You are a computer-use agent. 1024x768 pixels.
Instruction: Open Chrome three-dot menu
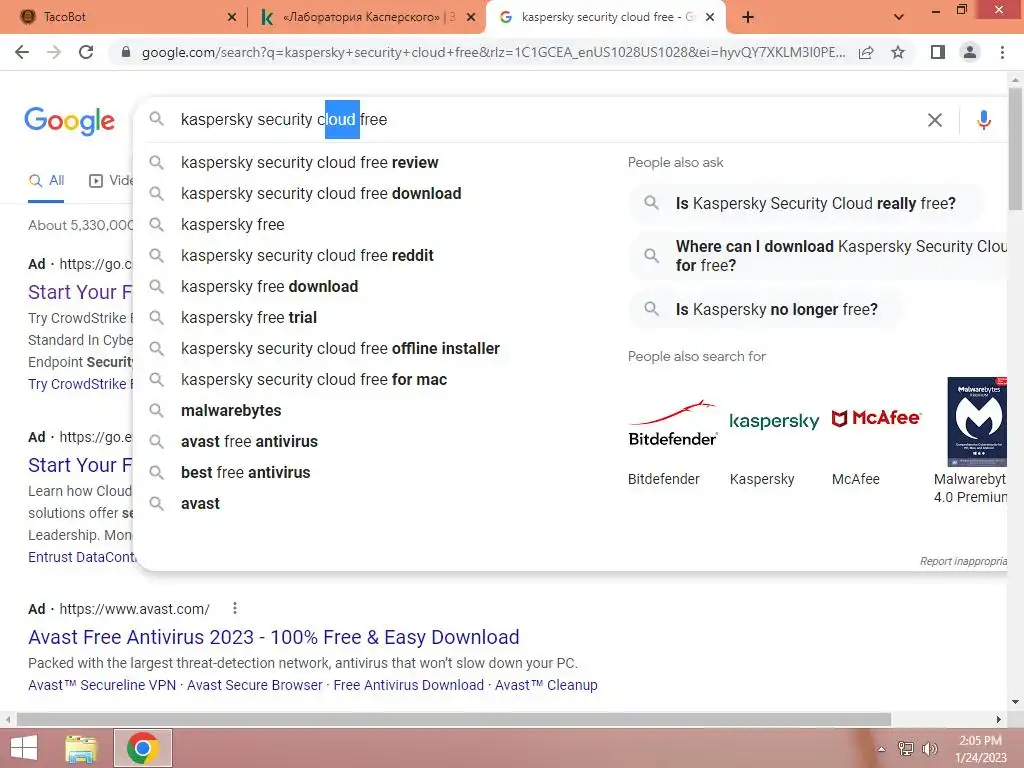(1002, 52)
